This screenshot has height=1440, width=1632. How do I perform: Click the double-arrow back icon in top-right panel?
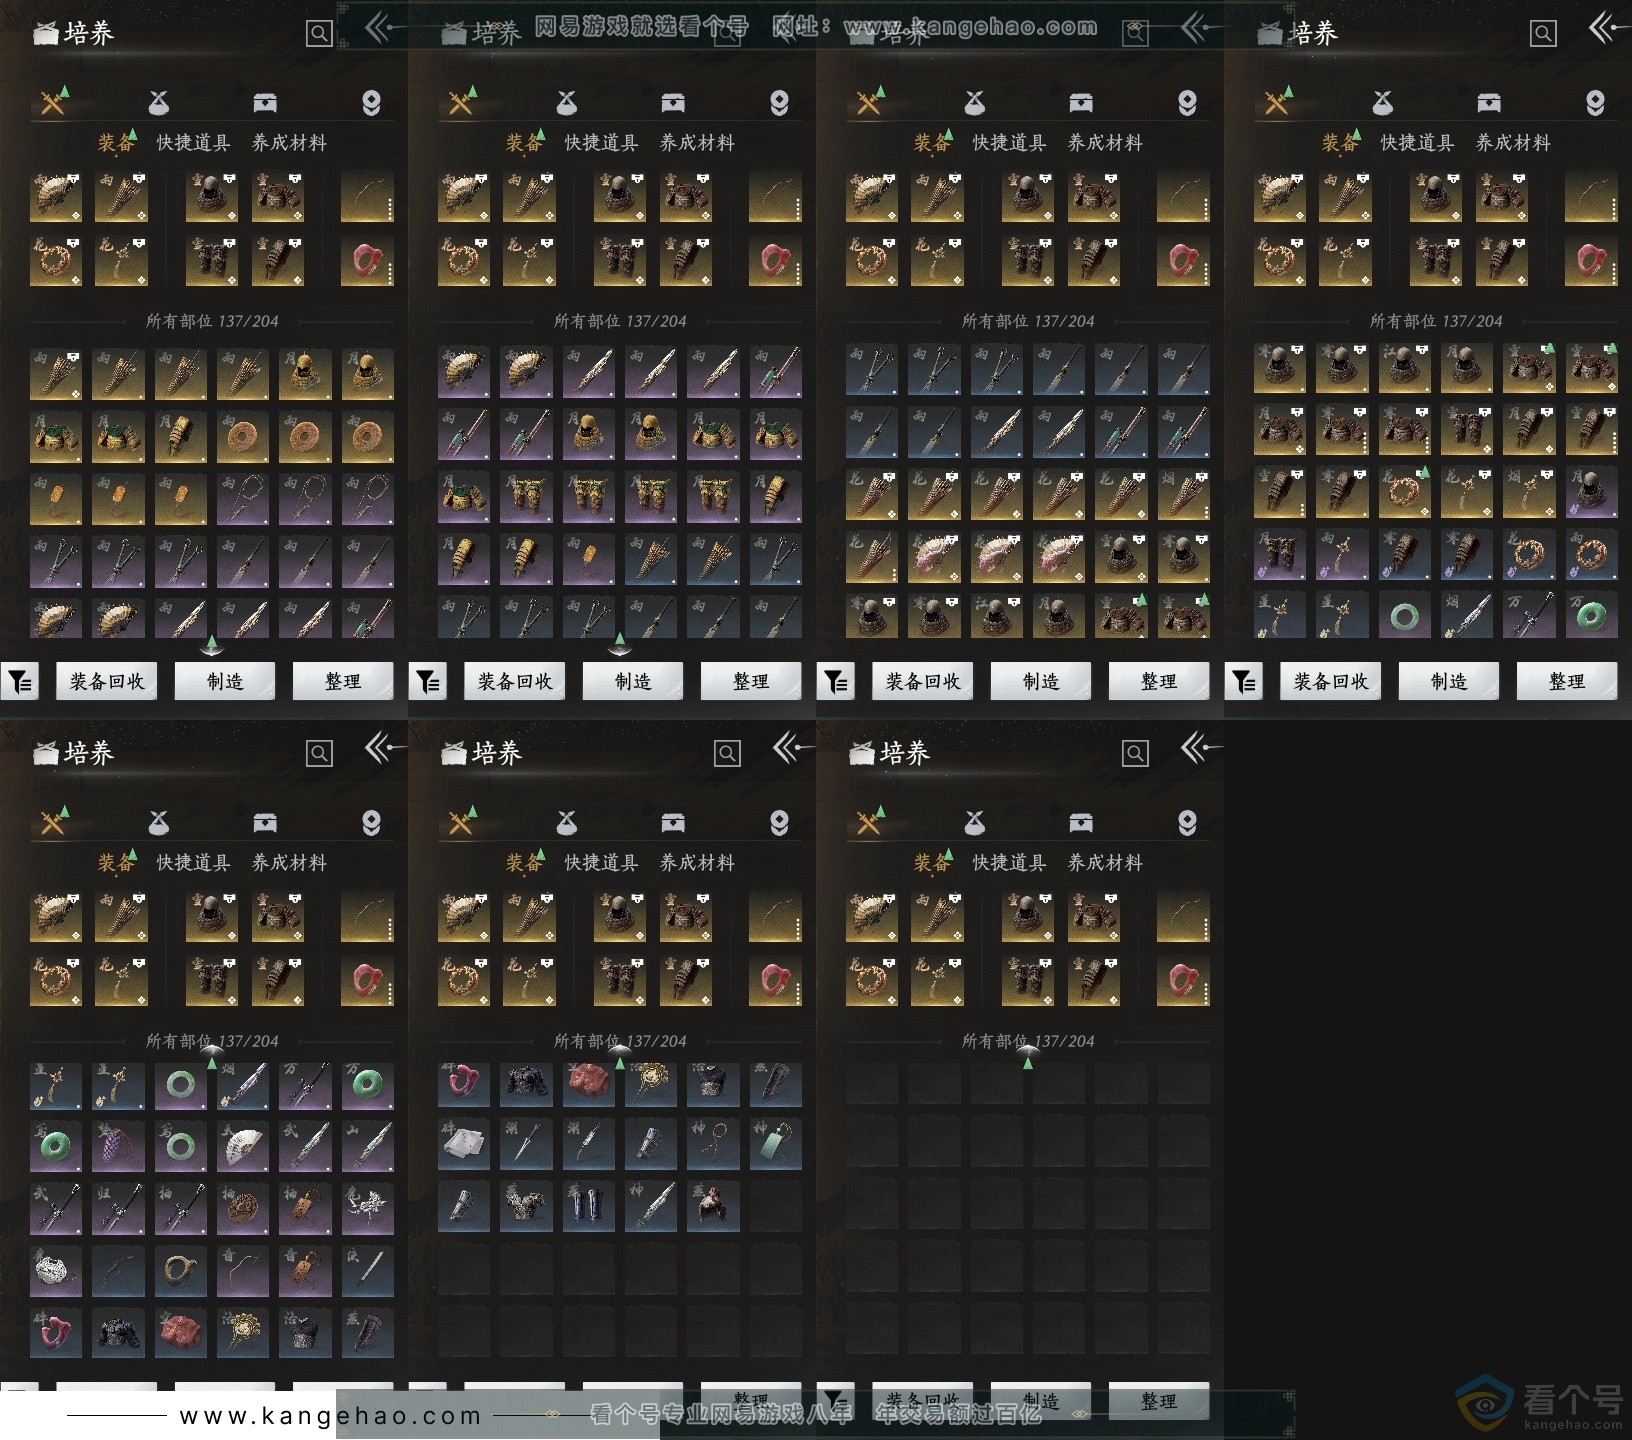click(1608, 27)
